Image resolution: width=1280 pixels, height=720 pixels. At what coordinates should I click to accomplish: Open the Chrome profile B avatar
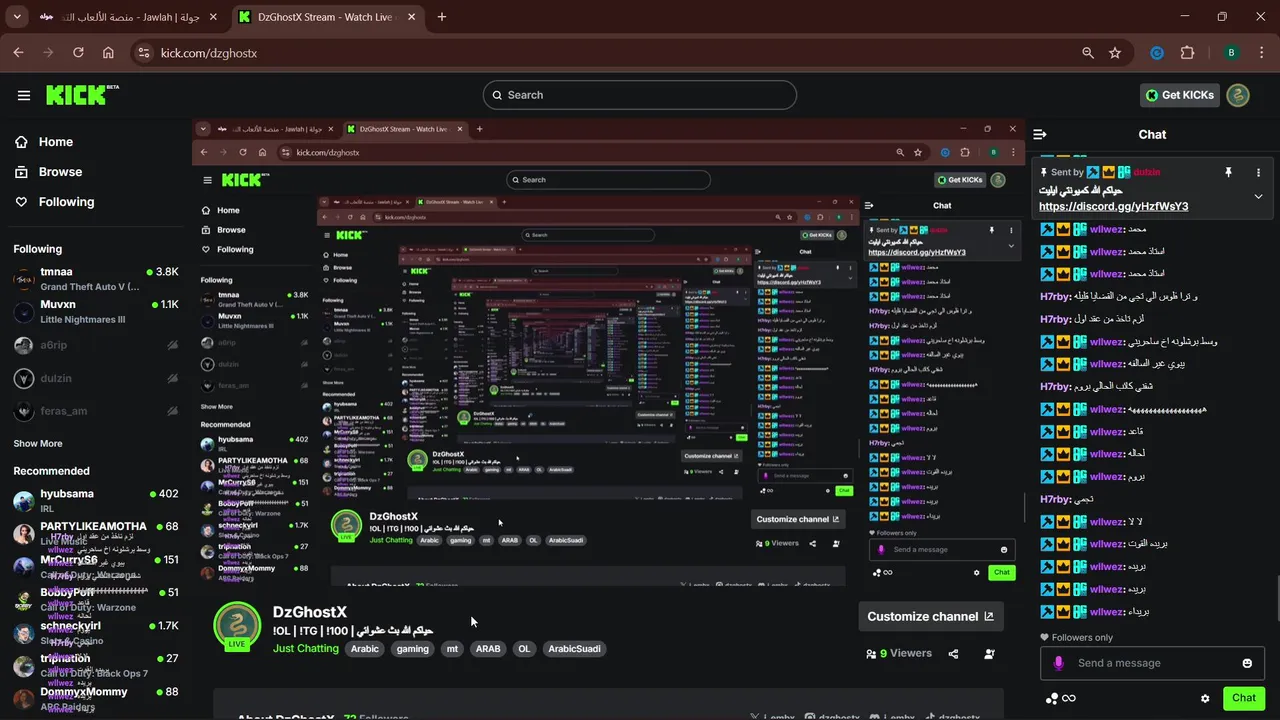coord(1231,53)
